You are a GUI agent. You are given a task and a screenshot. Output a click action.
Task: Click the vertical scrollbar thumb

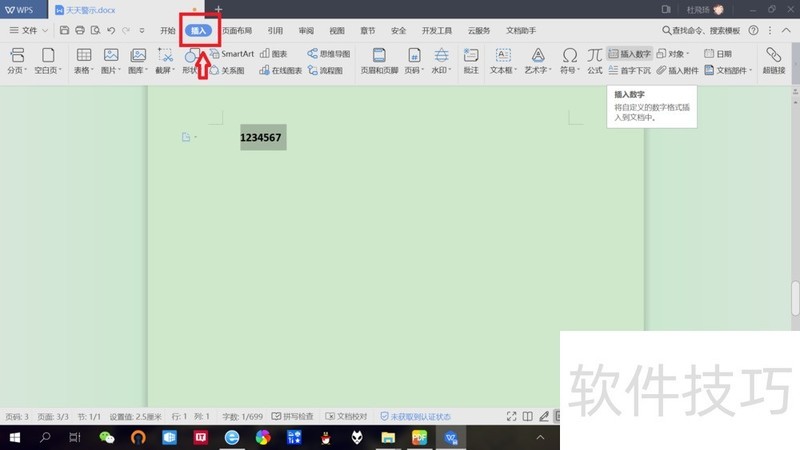pos(795,298)
